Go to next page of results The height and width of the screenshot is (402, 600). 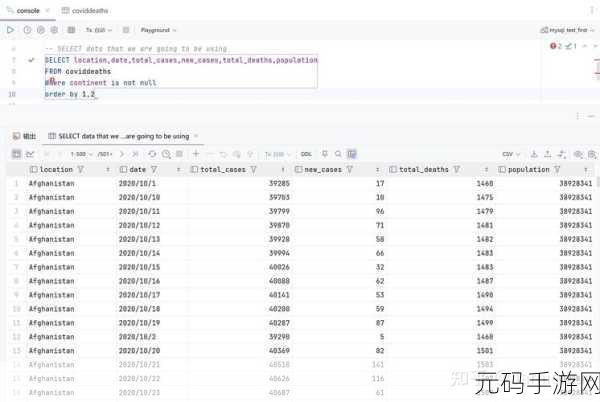tap(122, 154)
